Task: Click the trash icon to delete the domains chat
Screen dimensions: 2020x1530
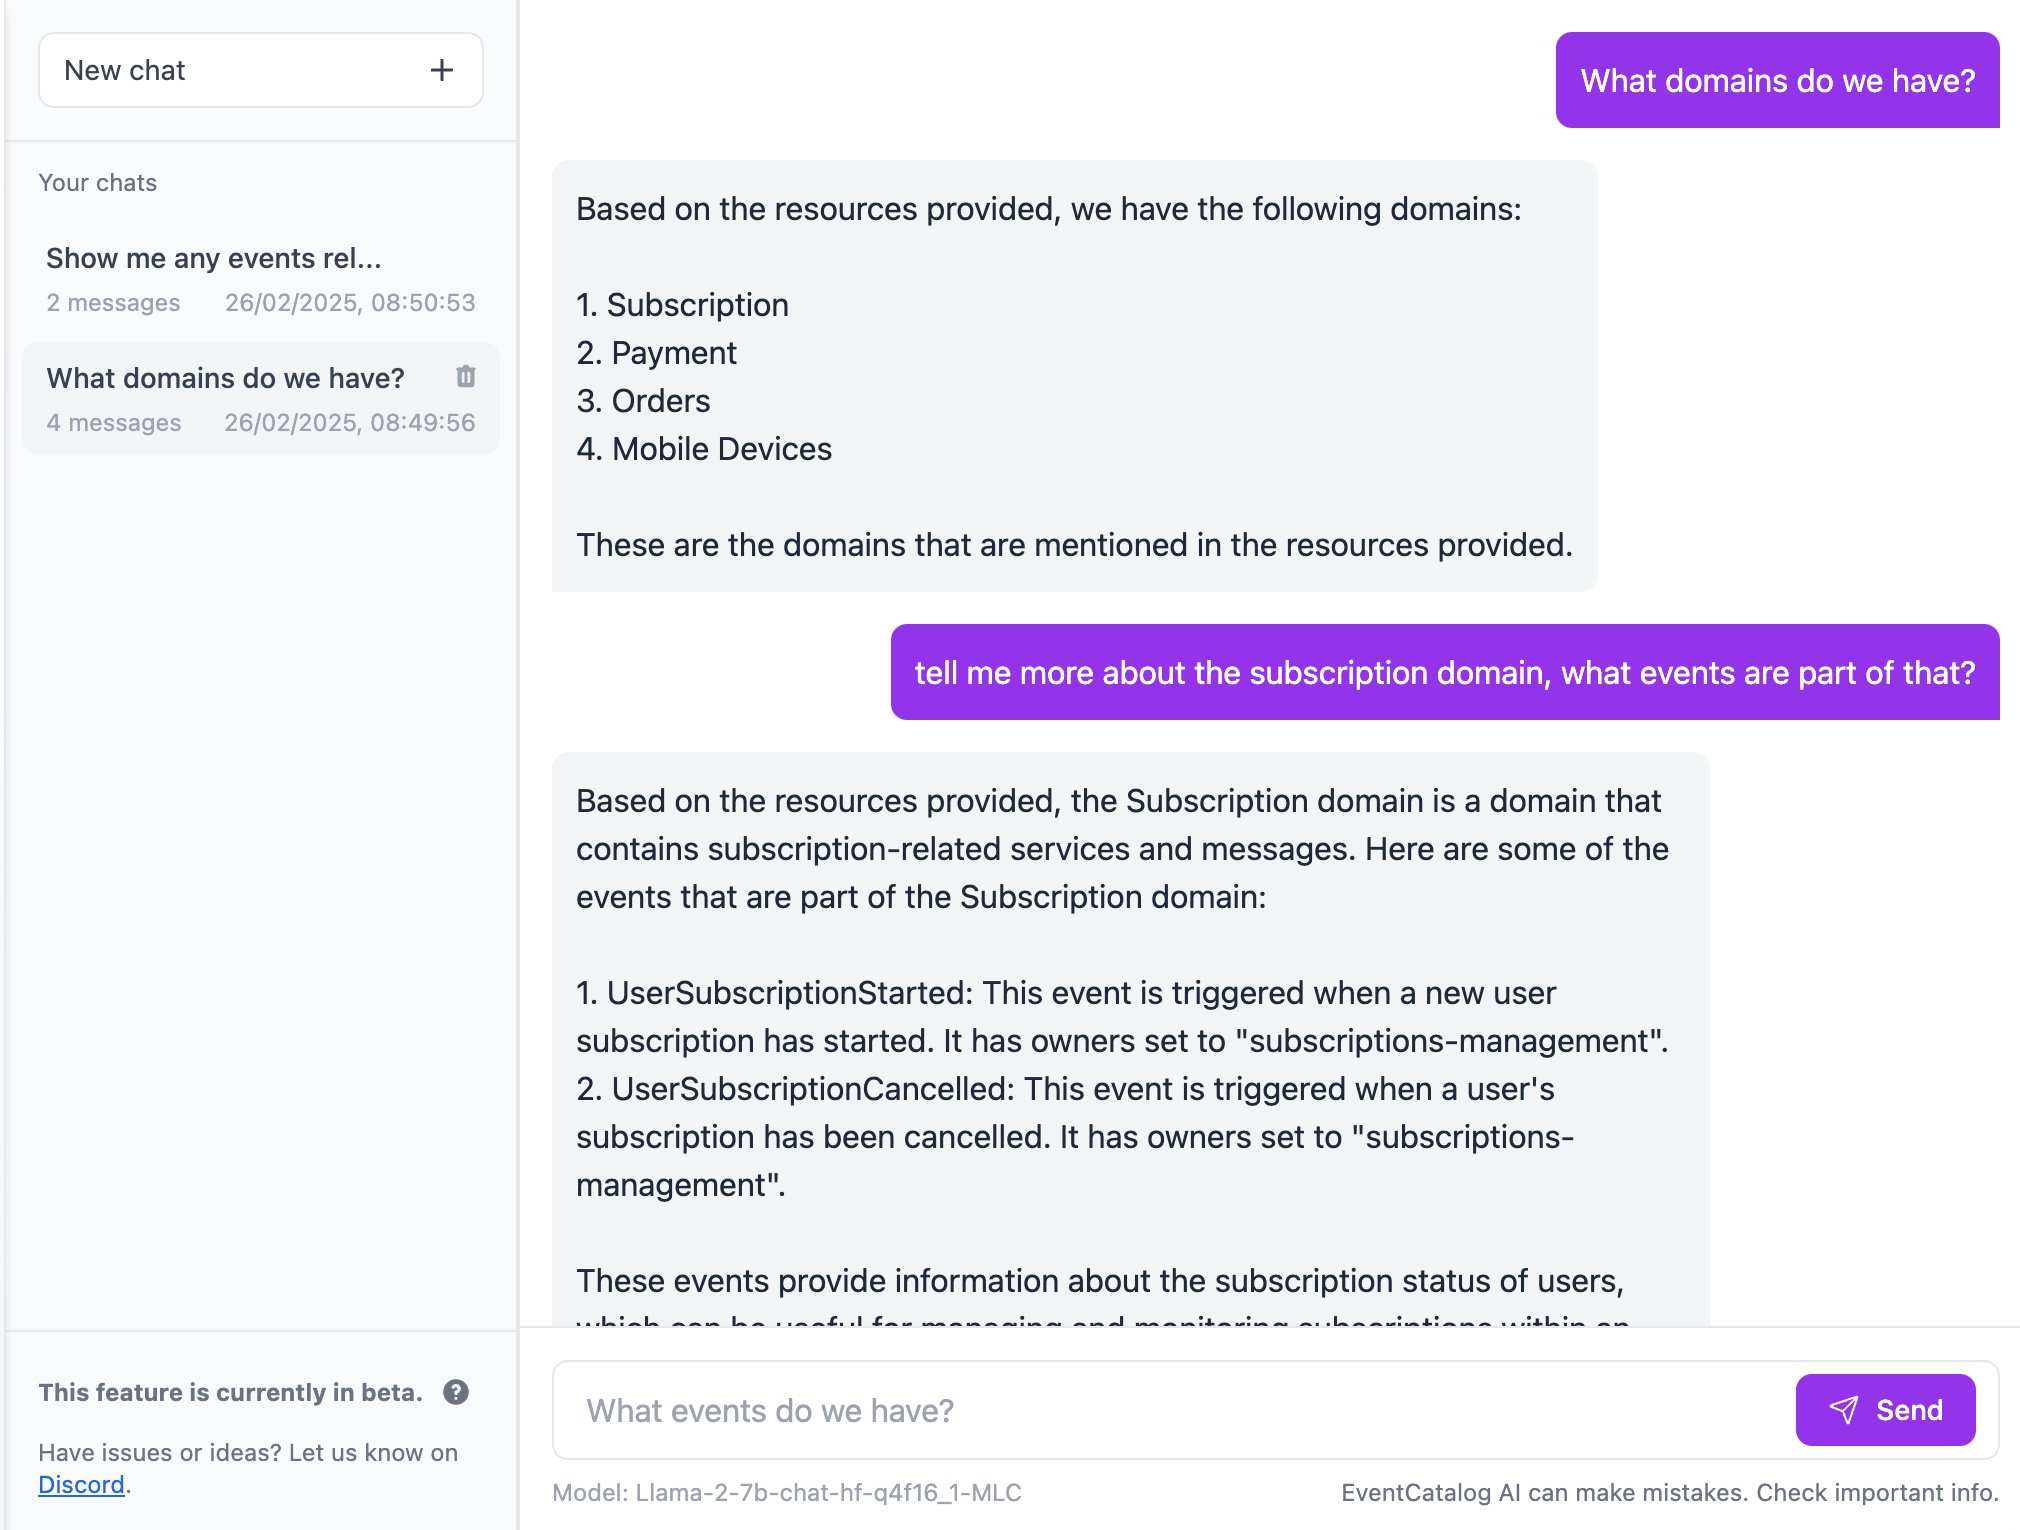Action: [x=465, y=377]
